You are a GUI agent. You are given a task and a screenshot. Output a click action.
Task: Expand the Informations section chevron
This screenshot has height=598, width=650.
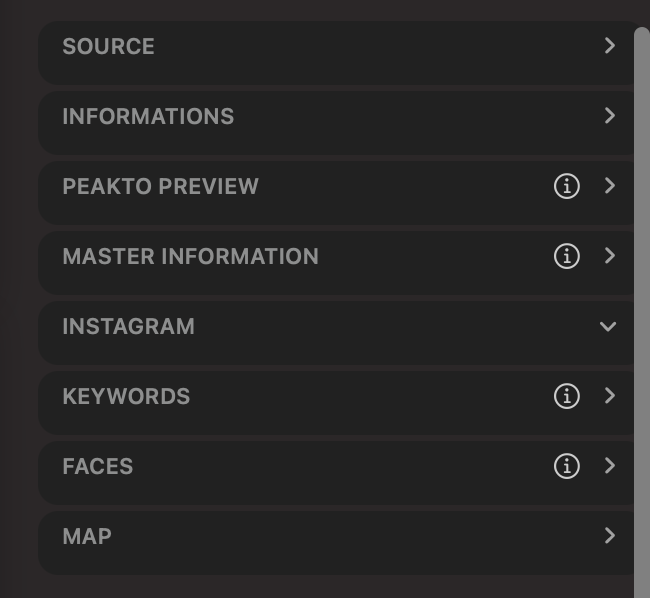tap(609, 116)
